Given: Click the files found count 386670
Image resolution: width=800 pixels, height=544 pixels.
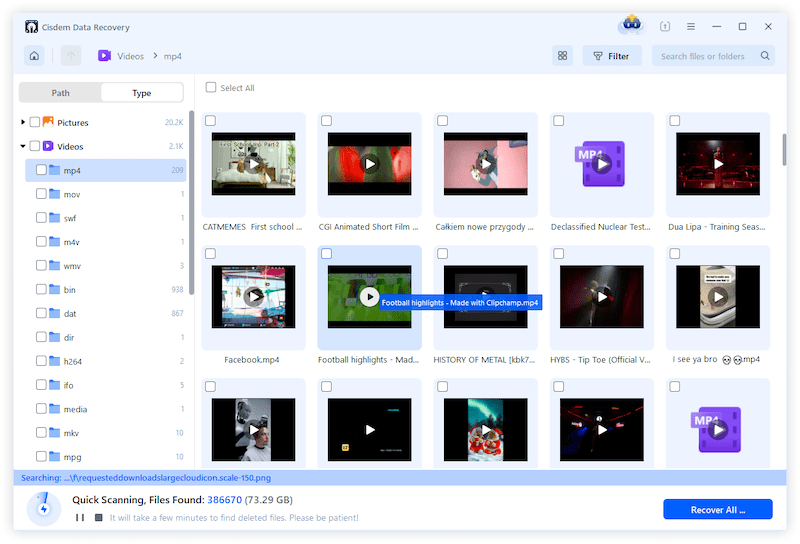Looking at the screenshot, I should 224,500.
